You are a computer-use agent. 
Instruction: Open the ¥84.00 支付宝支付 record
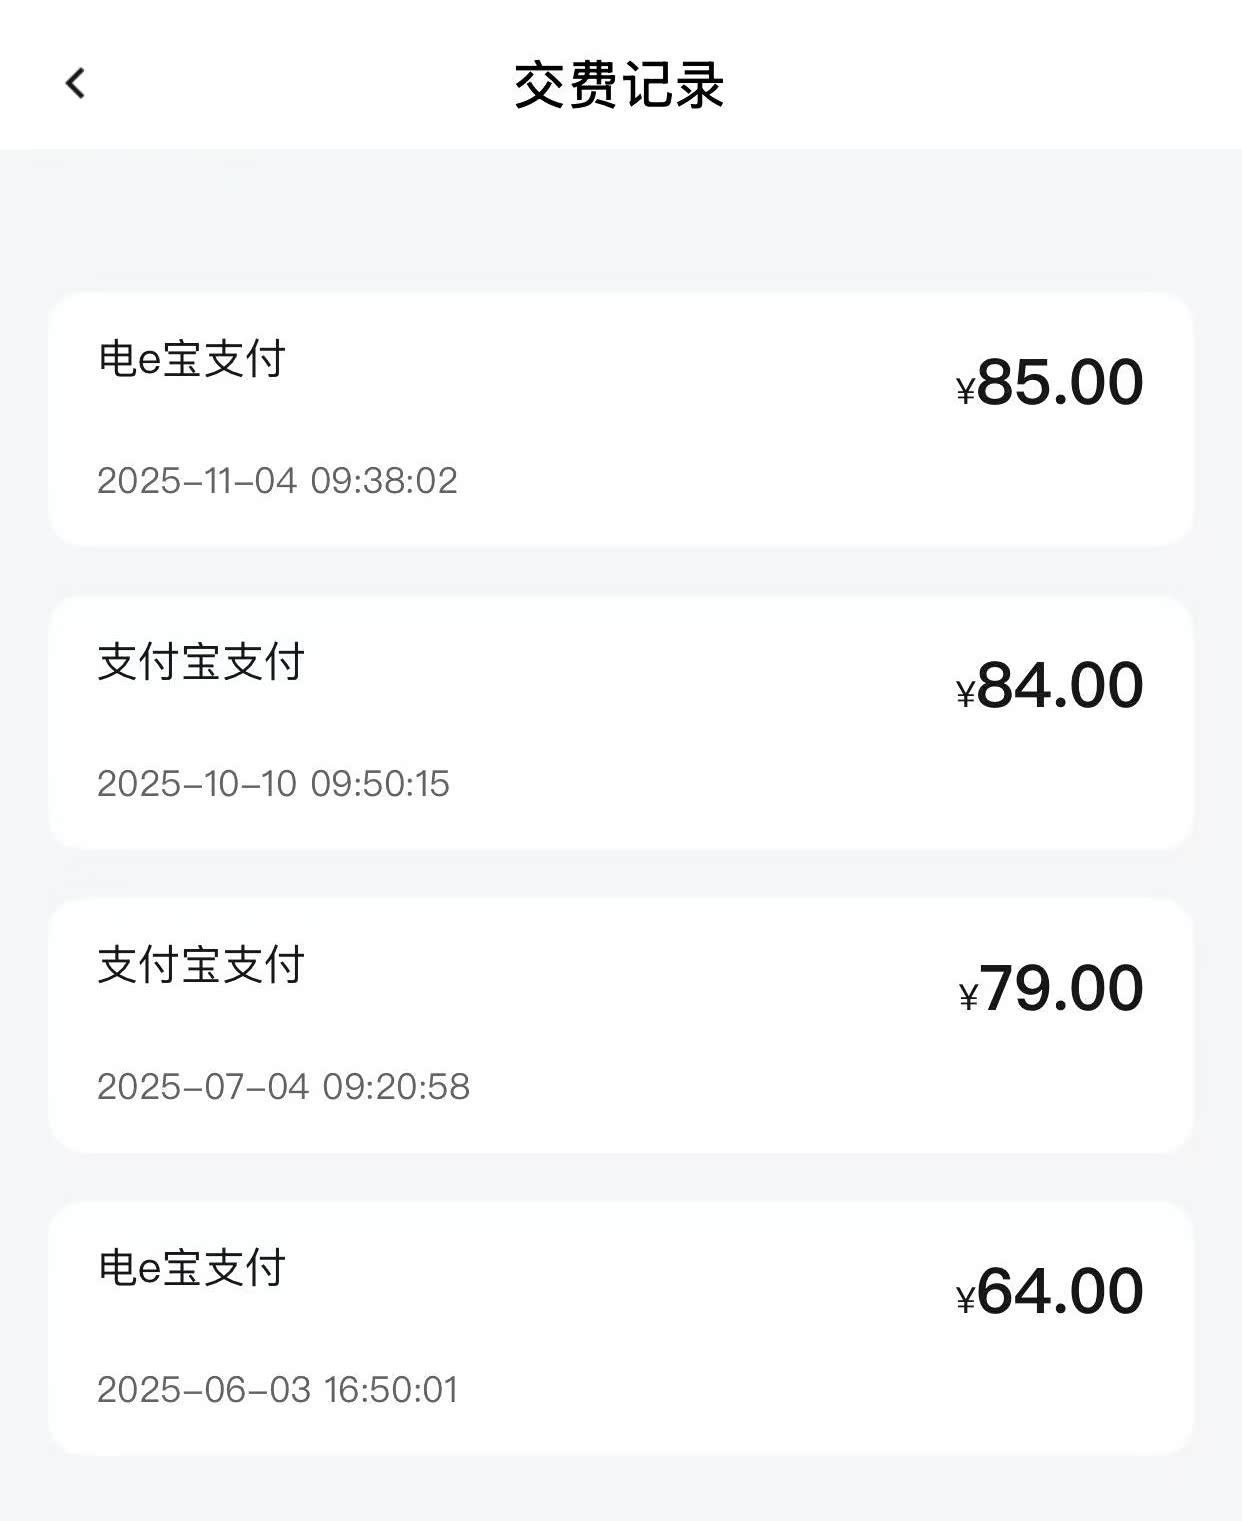coord(620,722)
